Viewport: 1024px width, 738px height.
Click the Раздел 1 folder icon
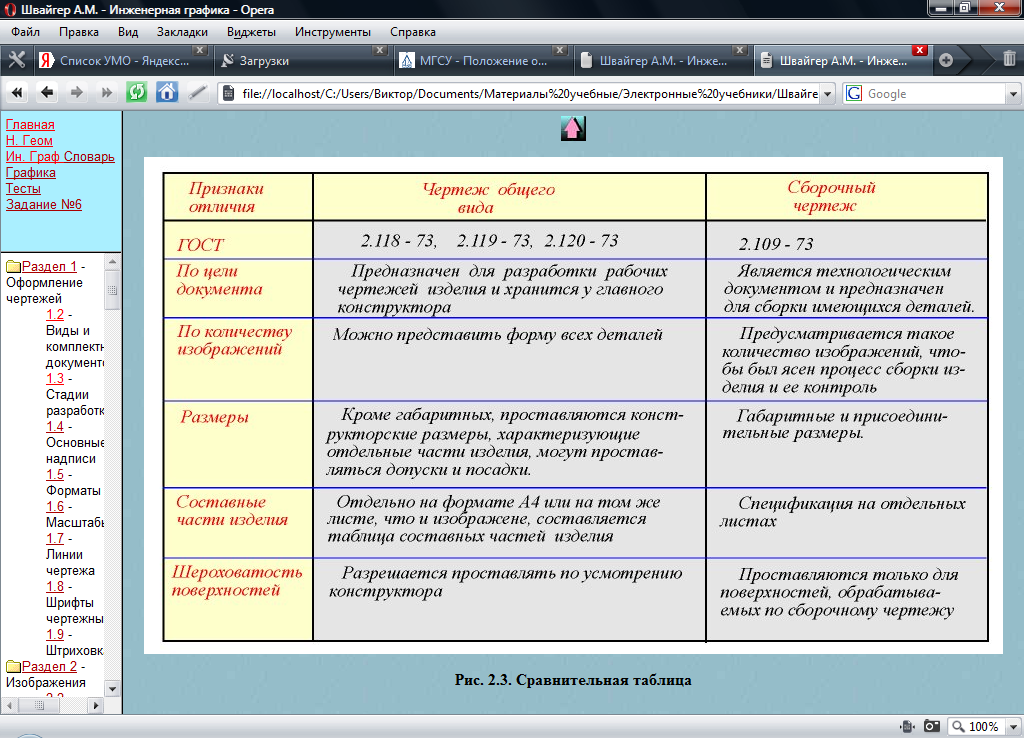click(x=13, y=266)
